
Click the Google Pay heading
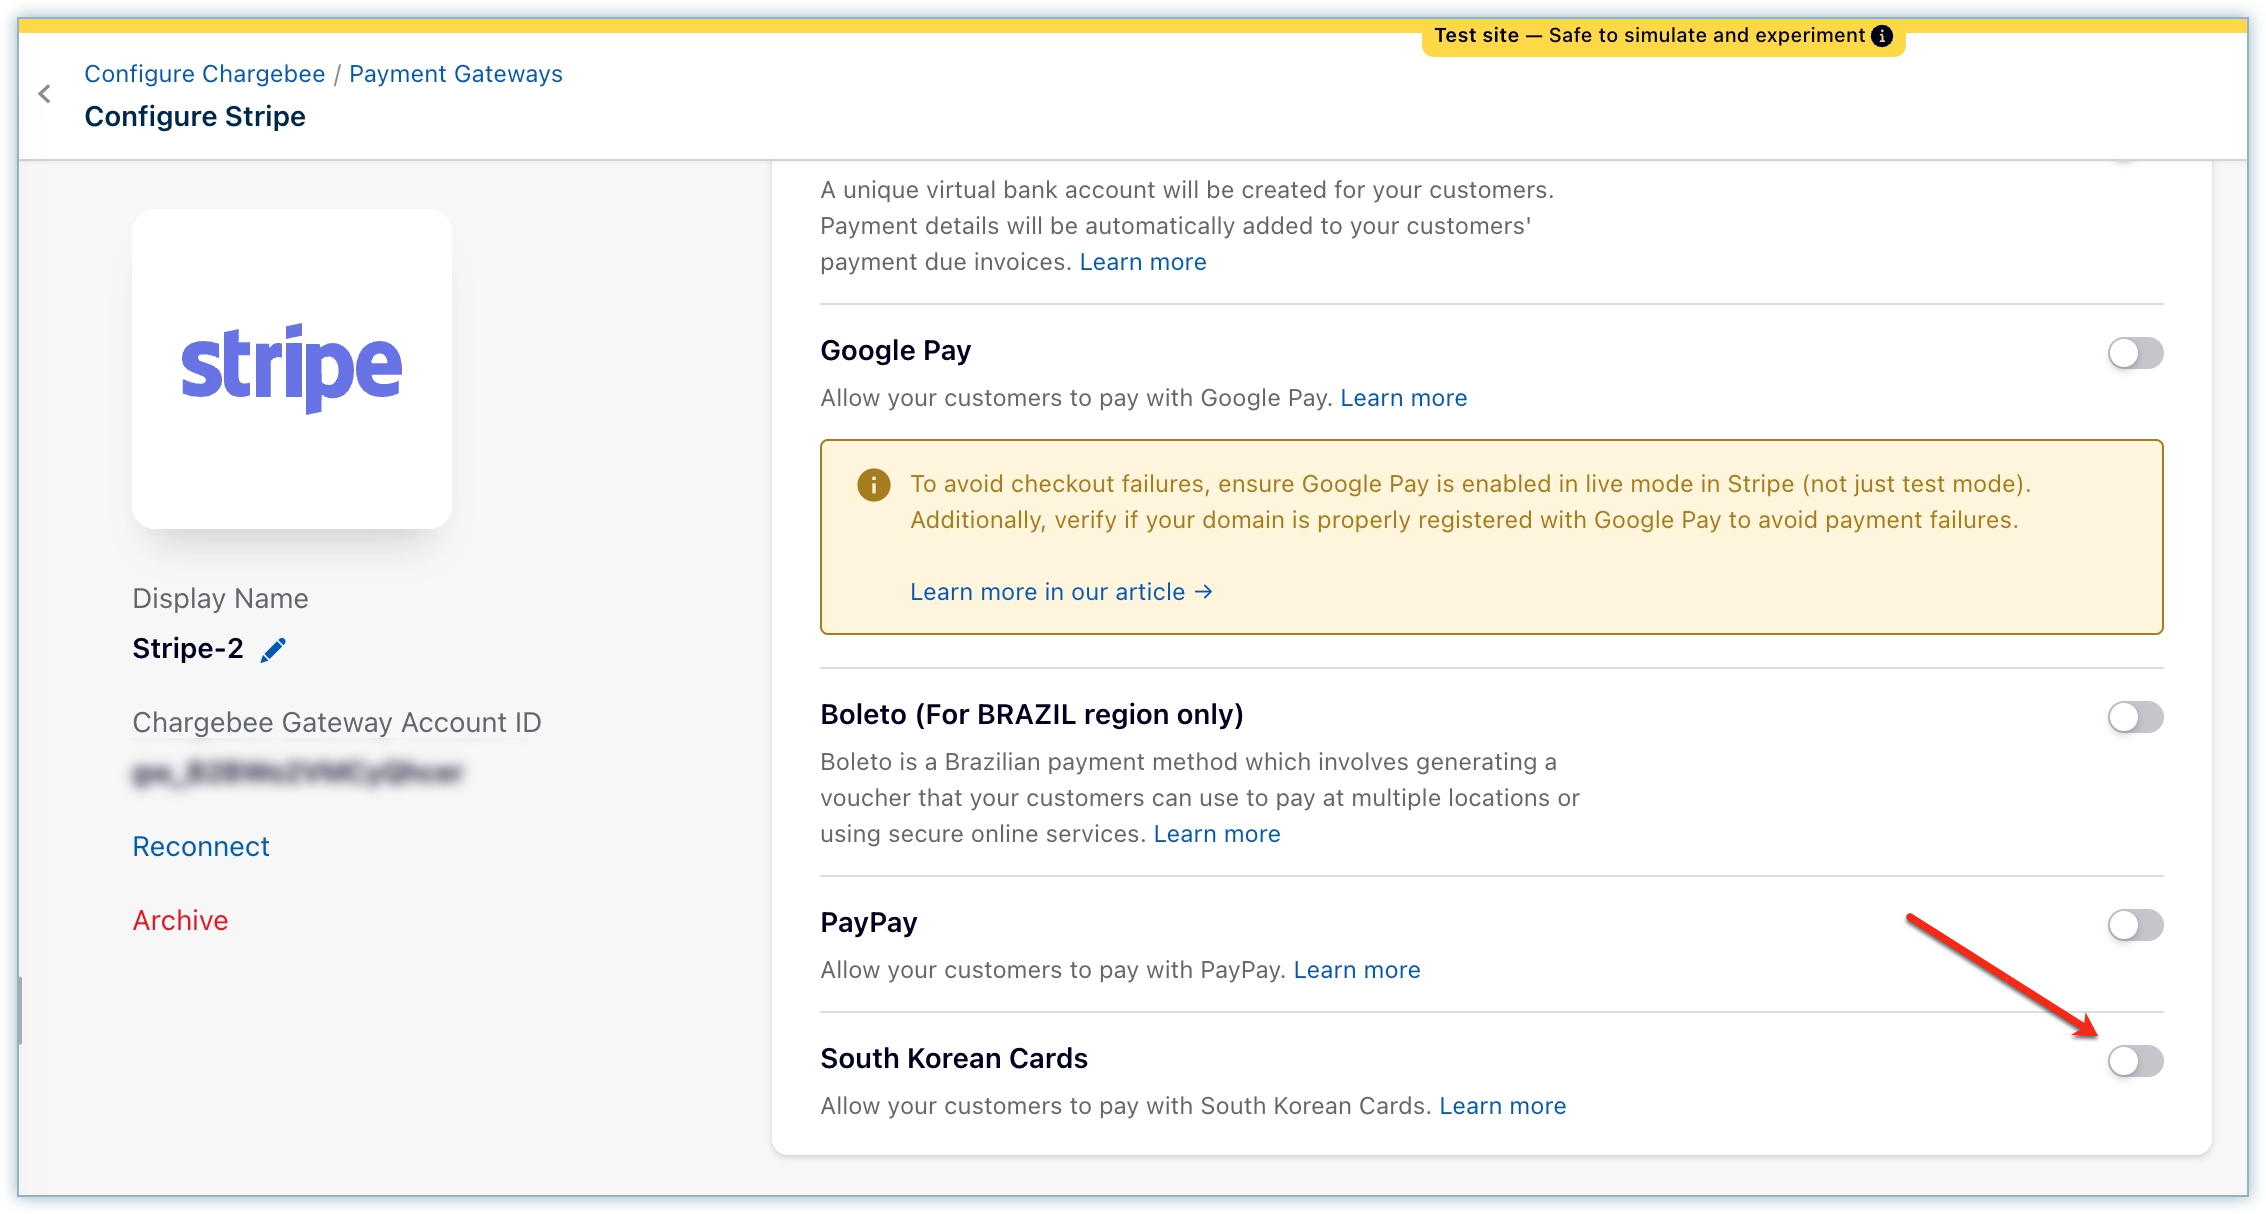pyautogui.click(x=896, y=351)
